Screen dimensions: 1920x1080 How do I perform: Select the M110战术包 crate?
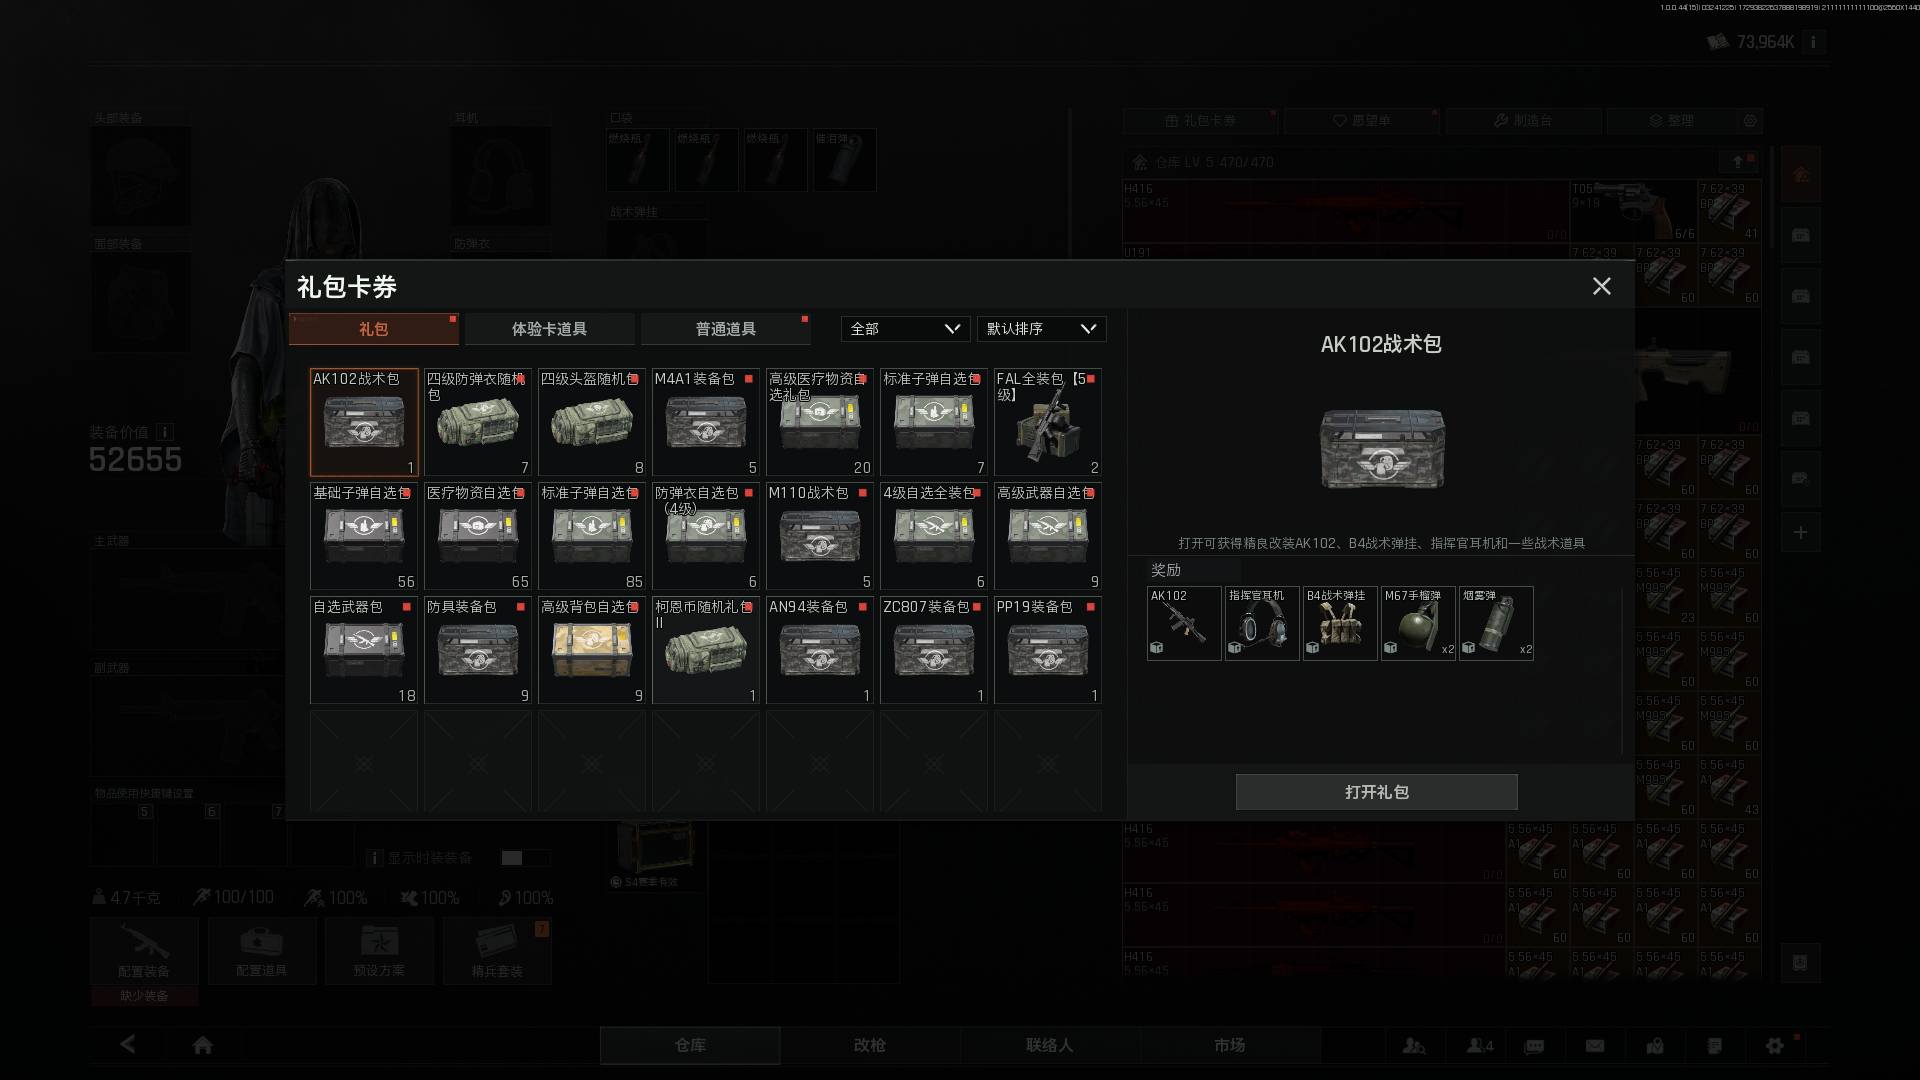click(x=819, y=536)
